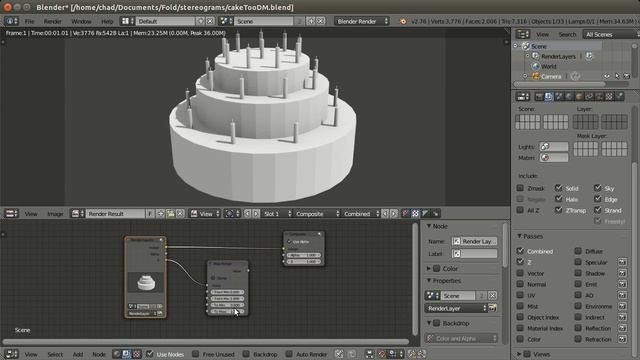
Task: Open the Render properties tab icon
Action: (x=539, y=96)
